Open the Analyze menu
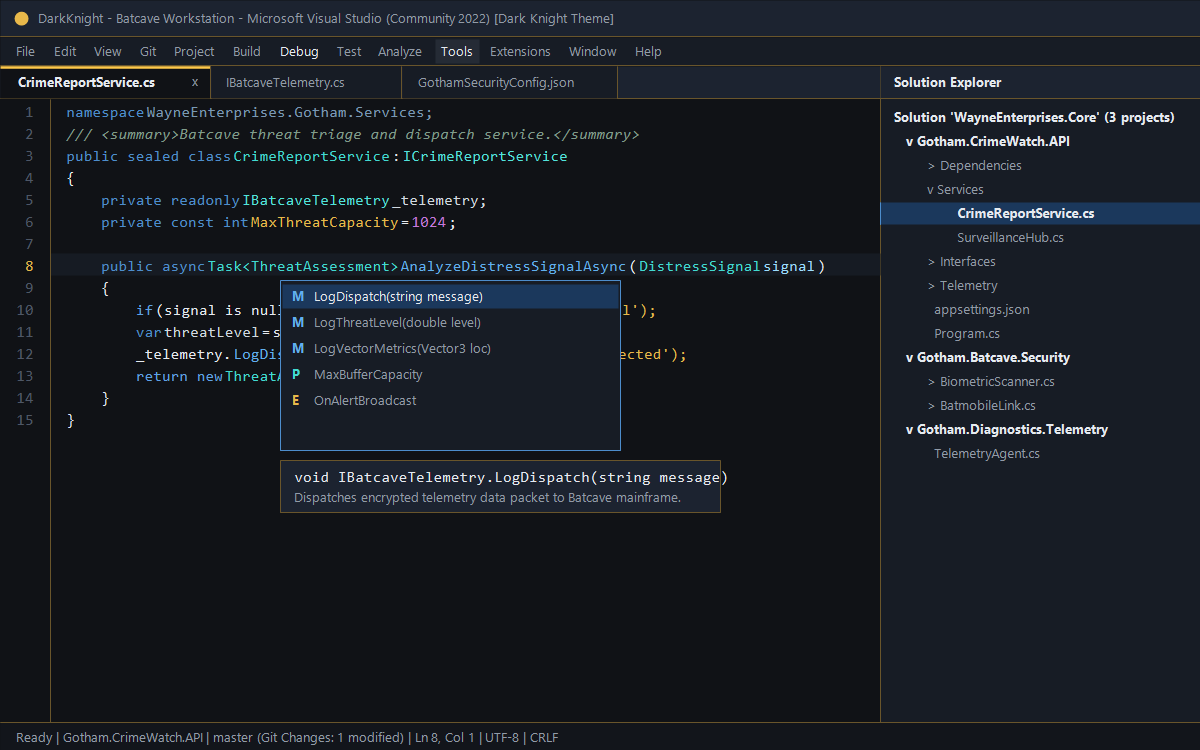This screenshot has height=750, width=1200. click(400, 52)
